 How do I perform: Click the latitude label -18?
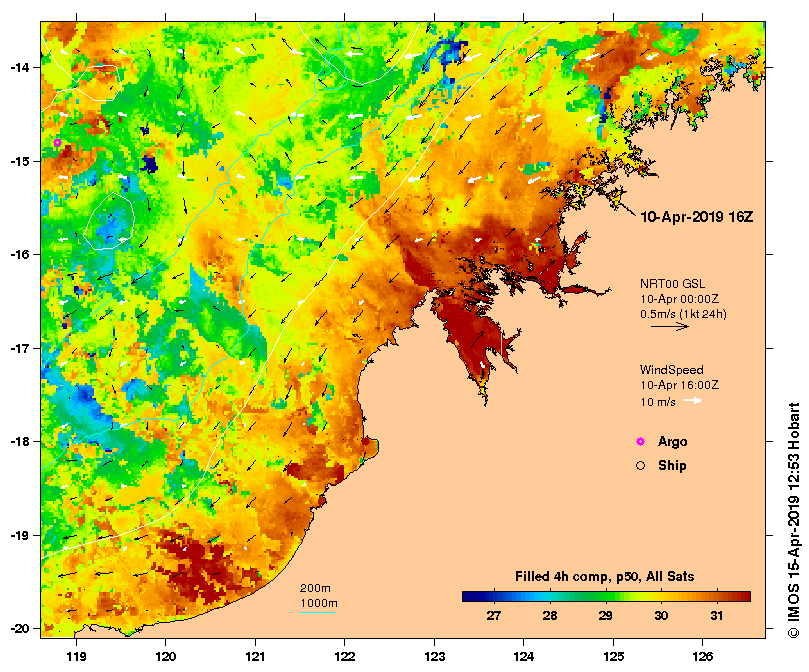pos(20,442)
